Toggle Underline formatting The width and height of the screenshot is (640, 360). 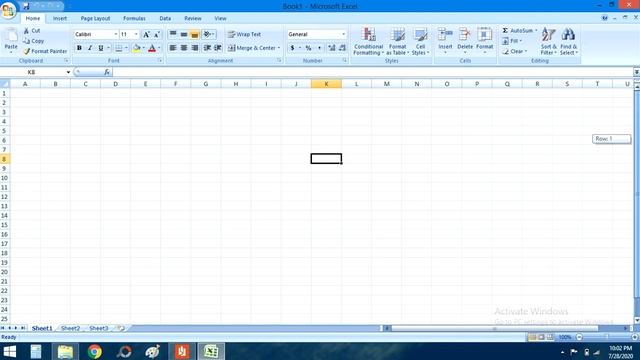click(100, 48)
